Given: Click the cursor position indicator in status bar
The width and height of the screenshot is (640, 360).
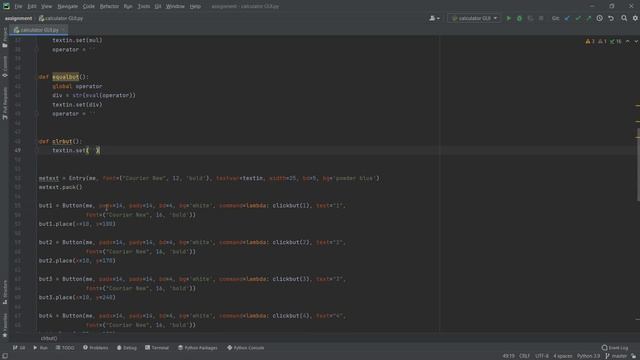Looking at the screenshot, I should coord(508,356).
